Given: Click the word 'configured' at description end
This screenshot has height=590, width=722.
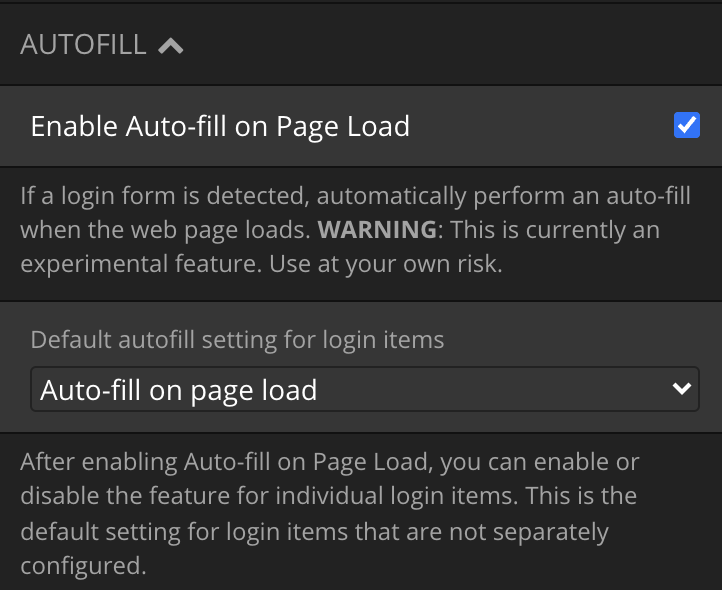Looking at the screenshot, I should (83, 566).
